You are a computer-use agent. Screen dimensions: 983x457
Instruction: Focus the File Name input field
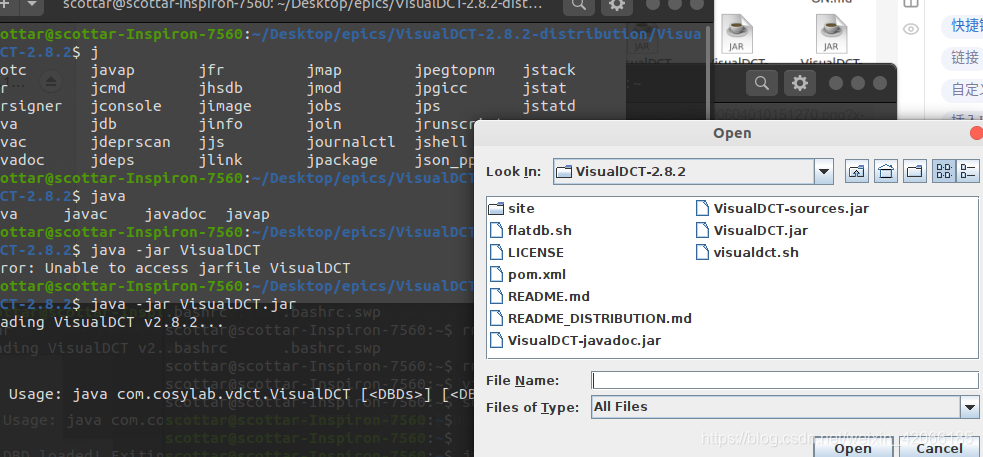785,380
